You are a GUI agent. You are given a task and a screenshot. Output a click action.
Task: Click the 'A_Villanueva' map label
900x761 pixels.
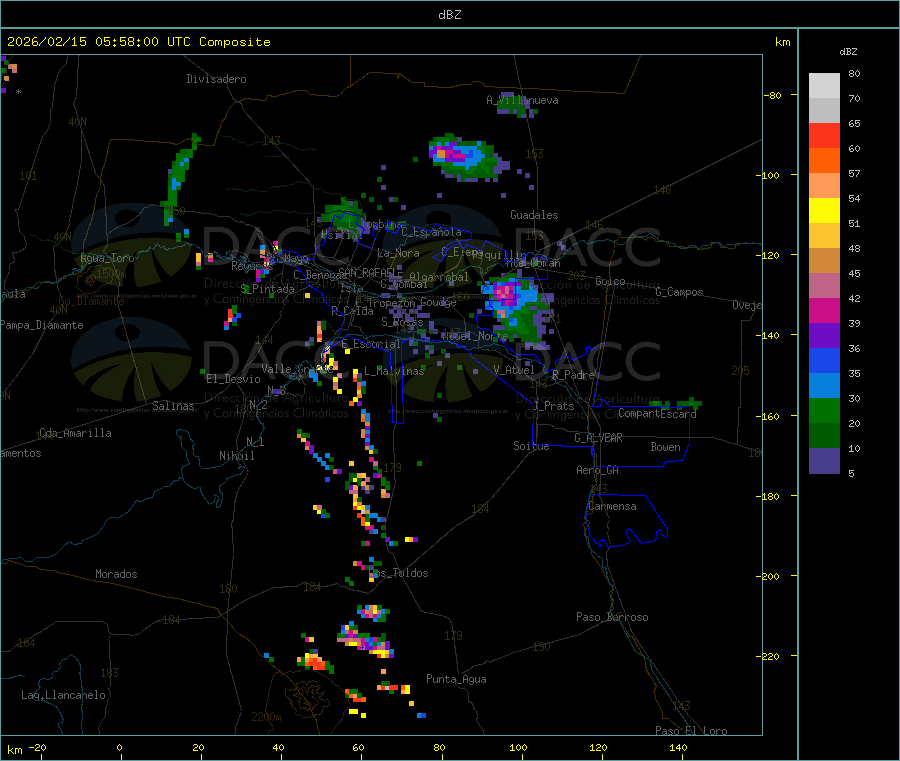(x=522, y=100)
